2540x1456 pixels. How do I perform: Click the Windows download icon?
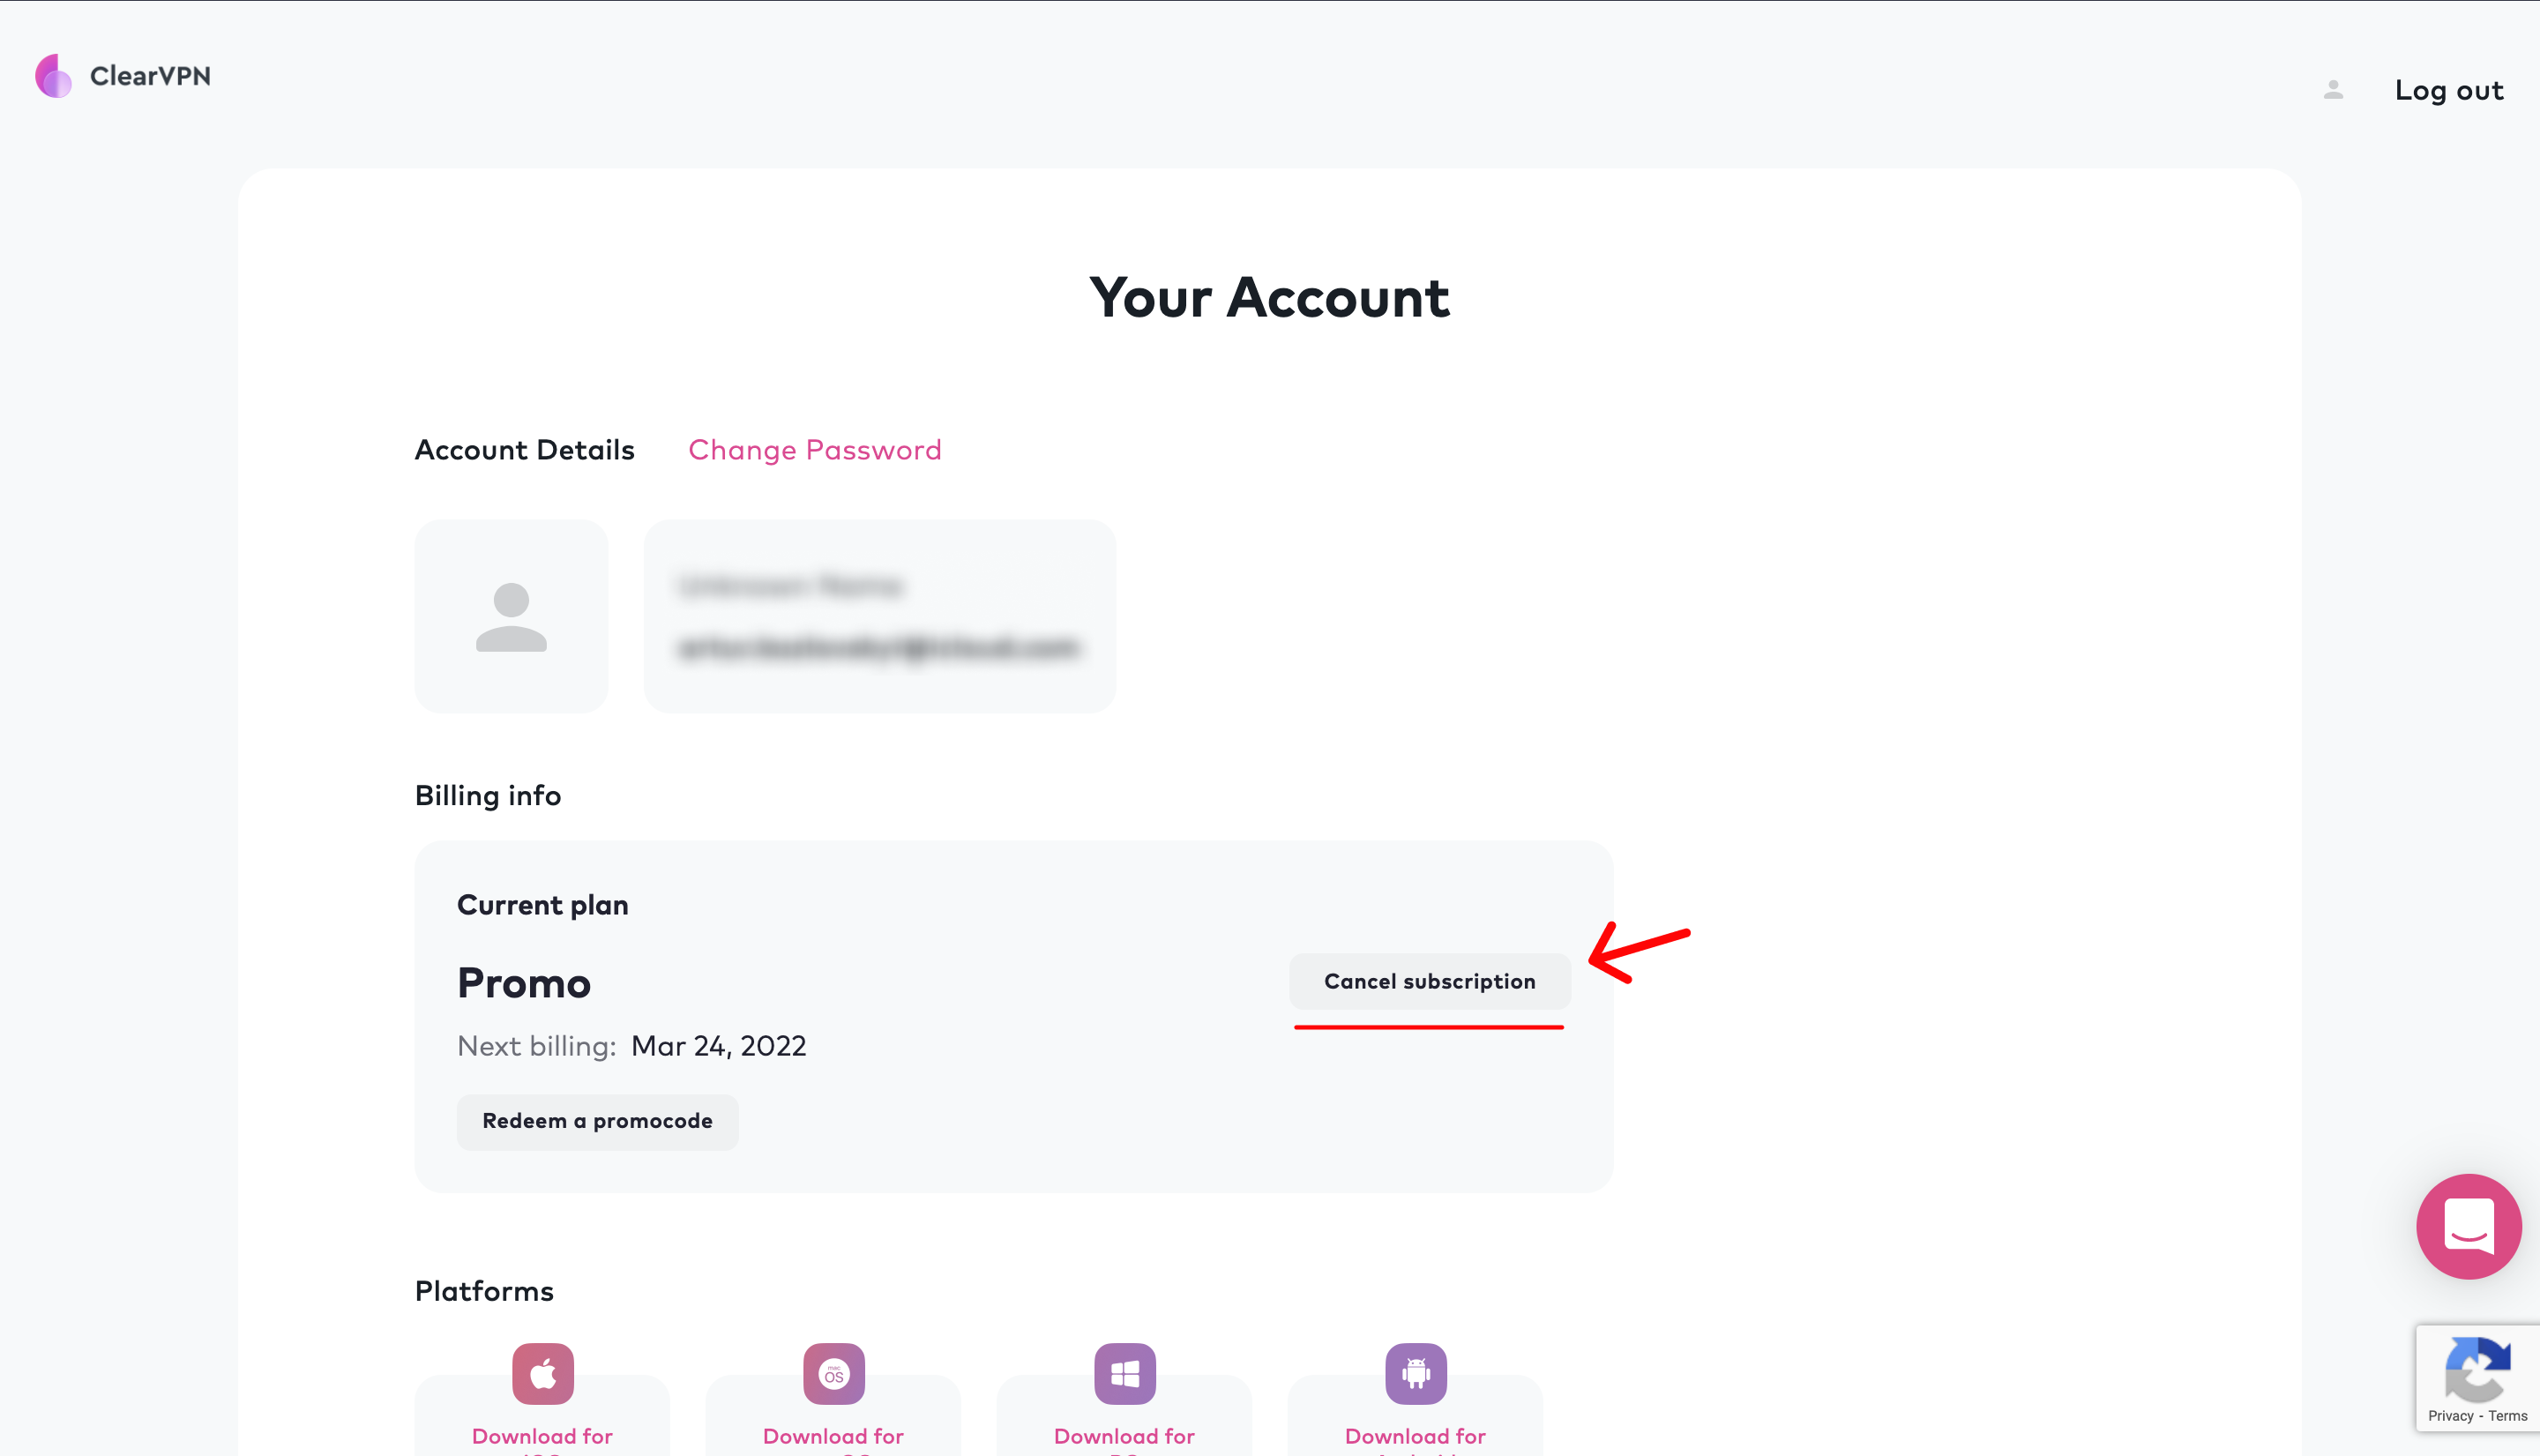point(1122,1372)
